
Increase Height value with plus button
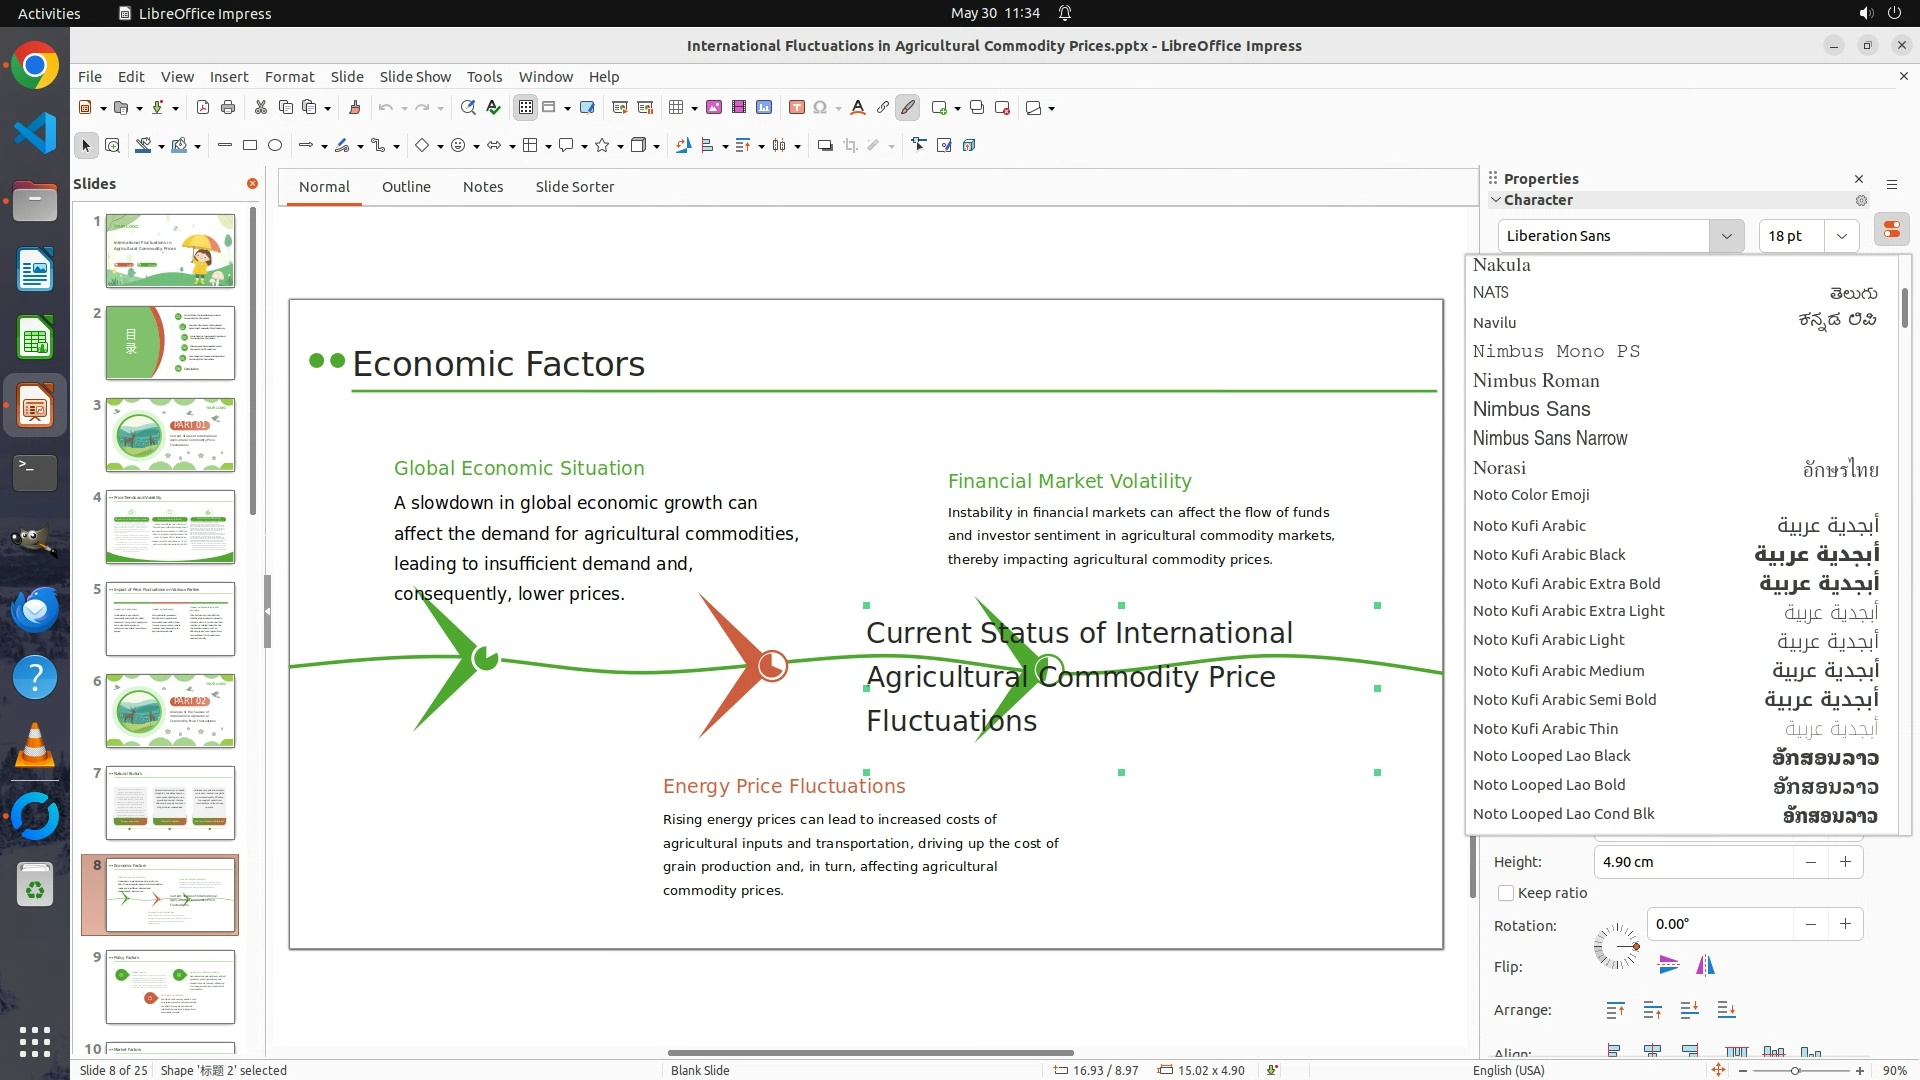tap(1845, 862)
